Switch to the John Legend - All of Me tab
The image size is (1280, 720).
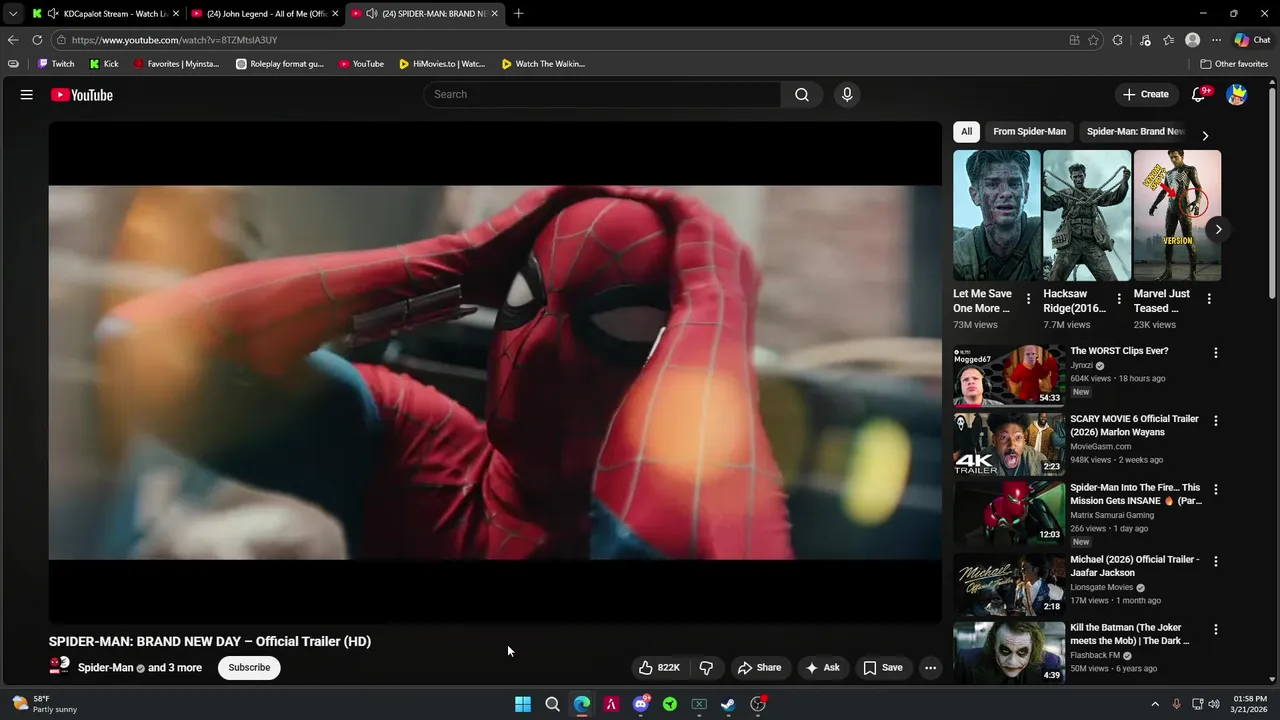265,13
